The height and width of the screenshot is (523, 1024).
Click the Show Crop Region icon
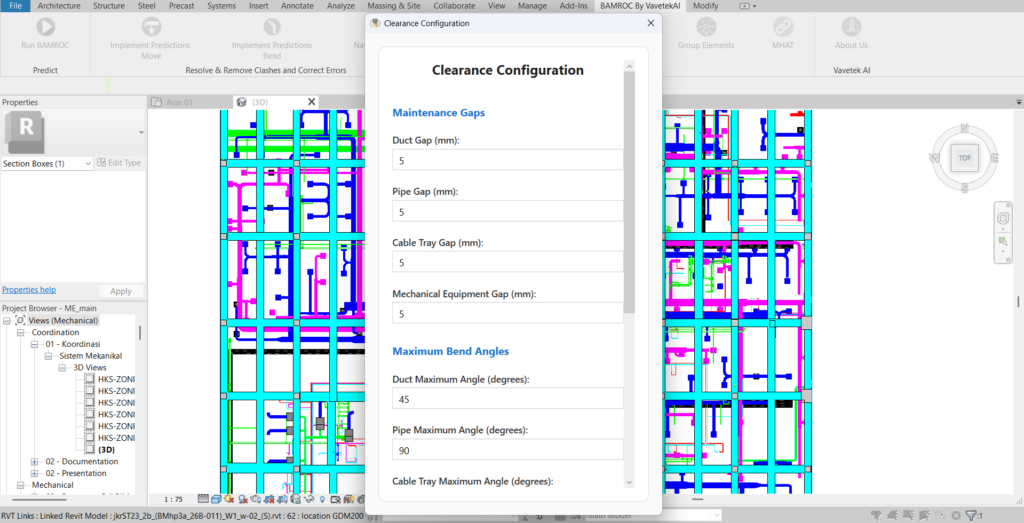283,499
